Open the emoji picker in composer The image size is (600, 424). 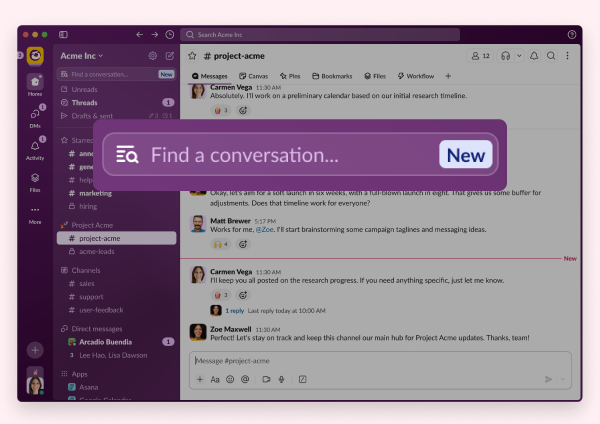pyautogui.click(x=230, y=379)
